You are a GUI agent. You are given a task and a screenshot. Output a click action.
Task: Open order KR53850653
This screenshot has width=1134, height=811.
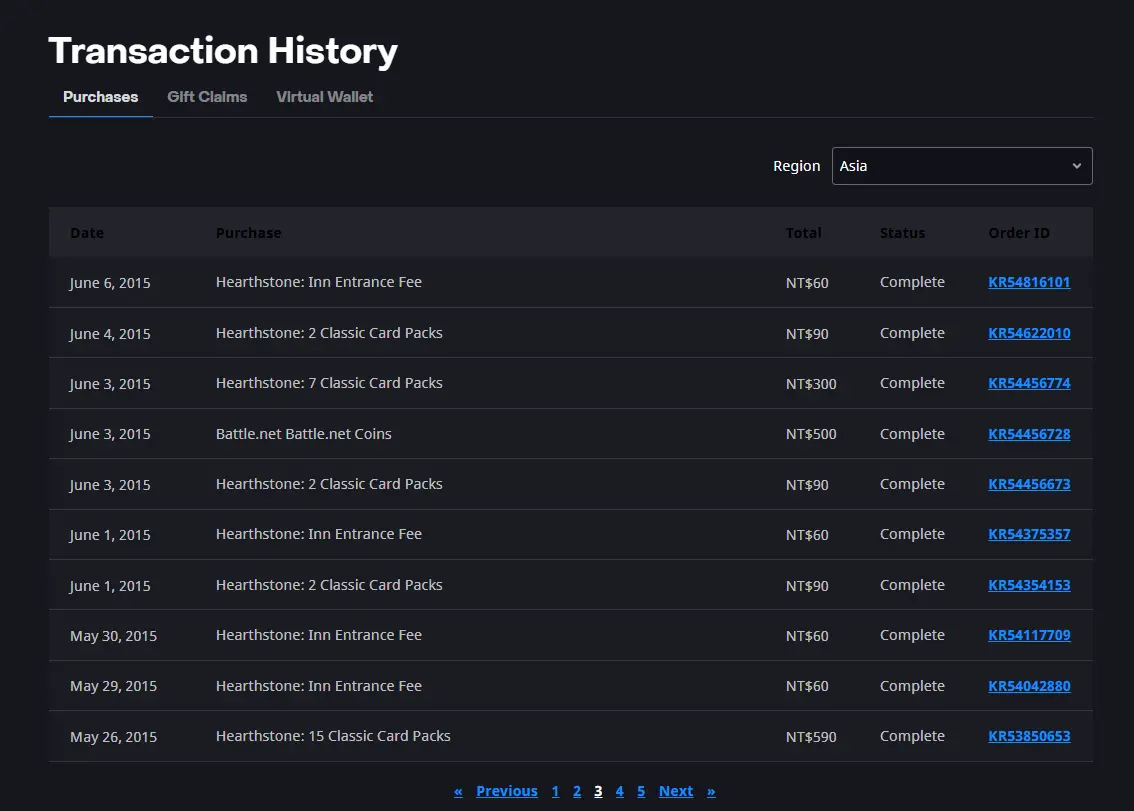1029,736
